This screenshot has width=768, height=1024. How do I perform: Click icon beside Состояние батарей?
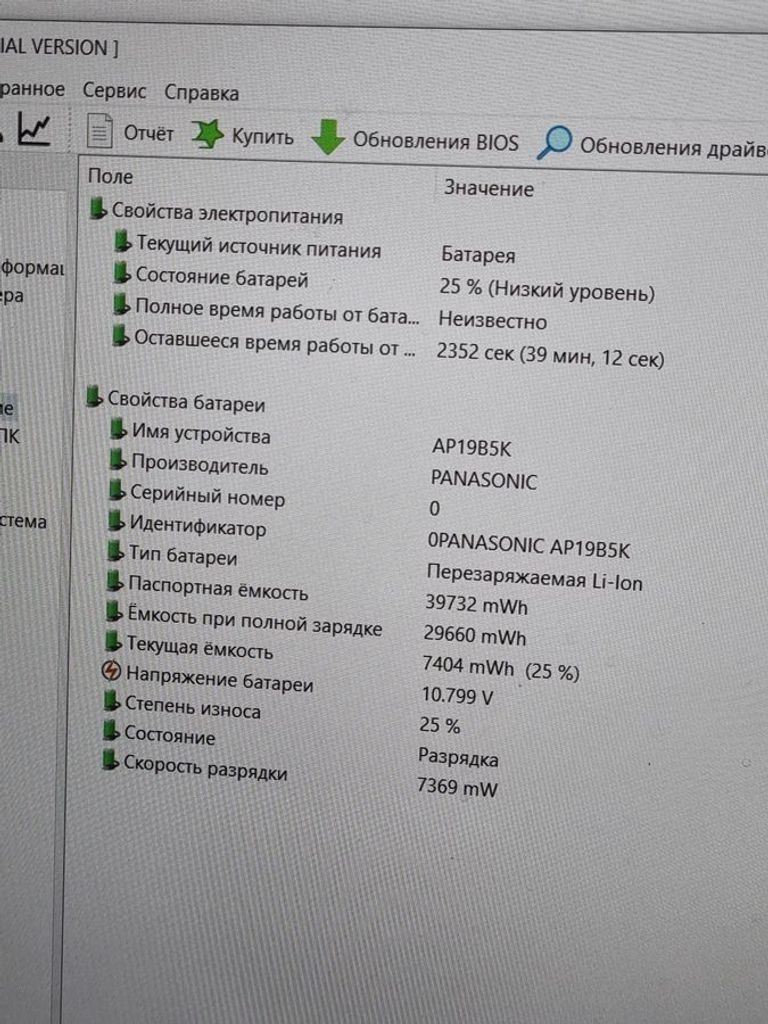pos(121,272)
